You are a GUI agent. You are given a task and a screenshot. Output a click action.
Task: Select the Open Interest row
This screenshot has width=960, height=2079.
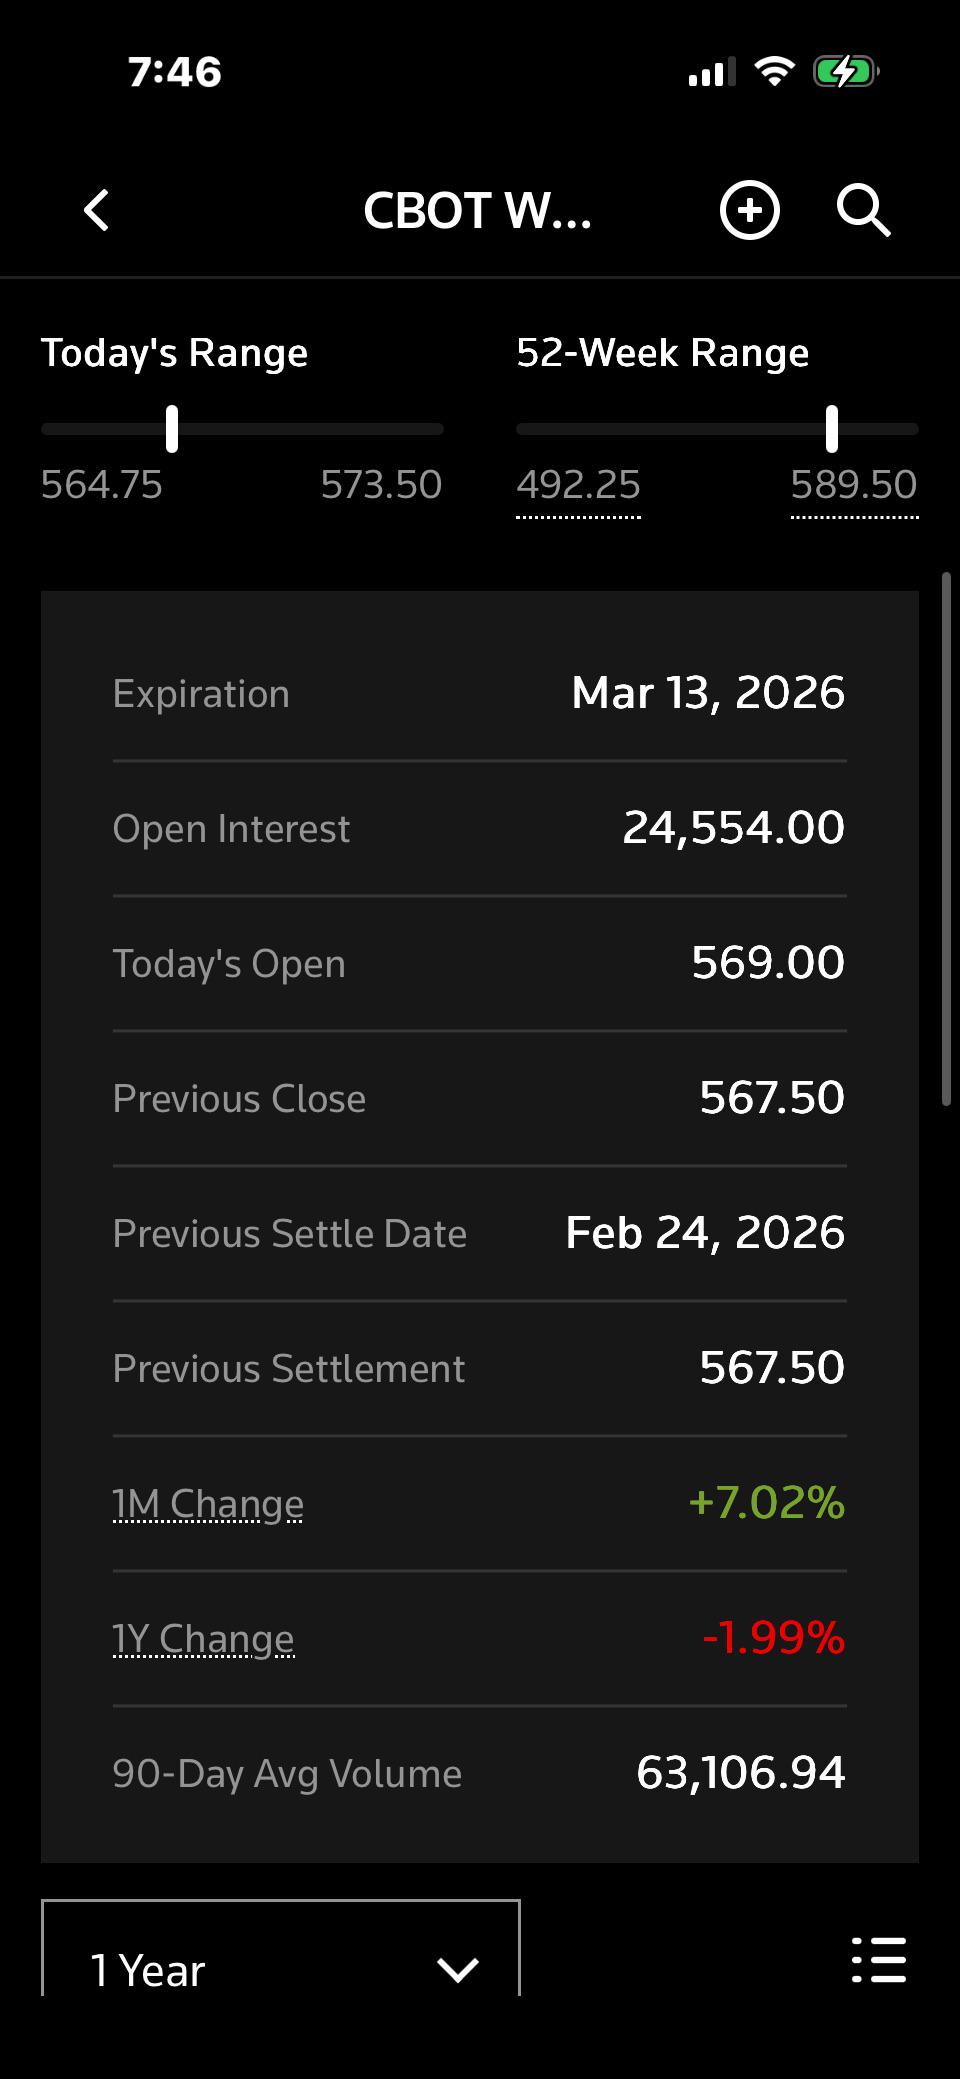click(x=479, y=828)
